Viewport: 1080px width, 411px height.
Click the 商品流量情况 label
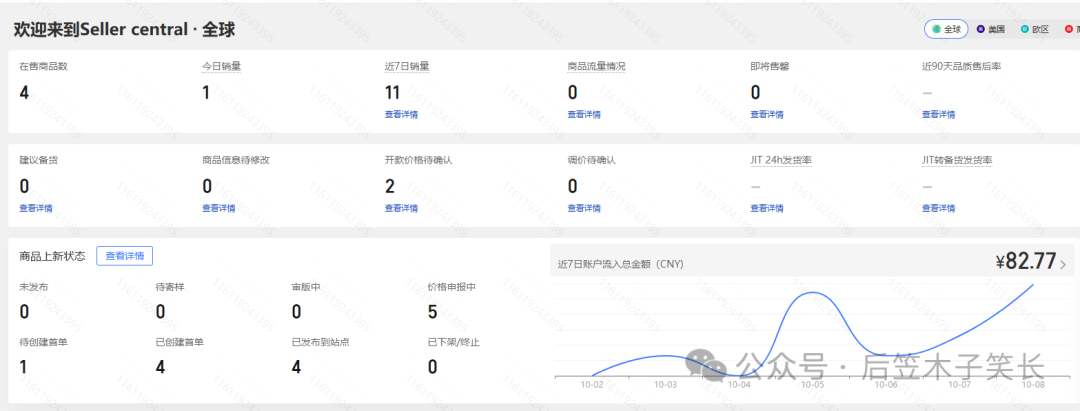596,67
